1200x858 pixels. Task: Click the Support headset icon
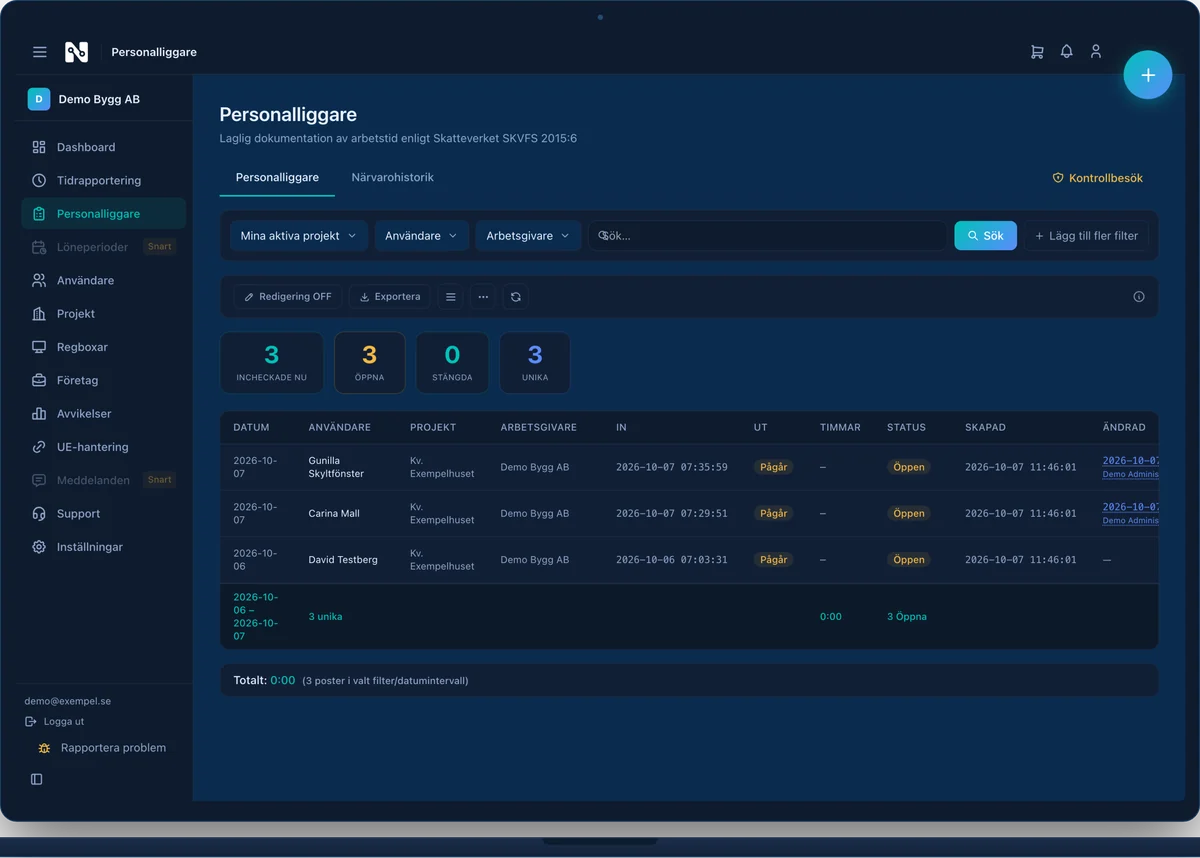[39, 514]
